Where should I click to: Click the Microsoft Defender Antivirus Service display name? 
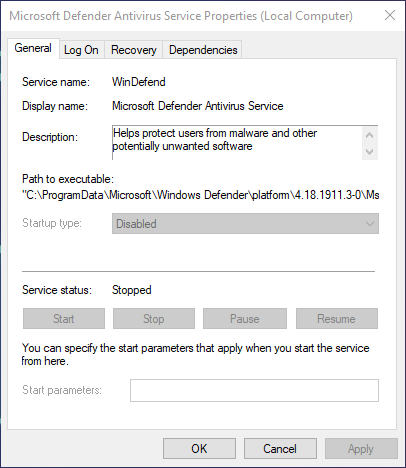click(198, 106)
